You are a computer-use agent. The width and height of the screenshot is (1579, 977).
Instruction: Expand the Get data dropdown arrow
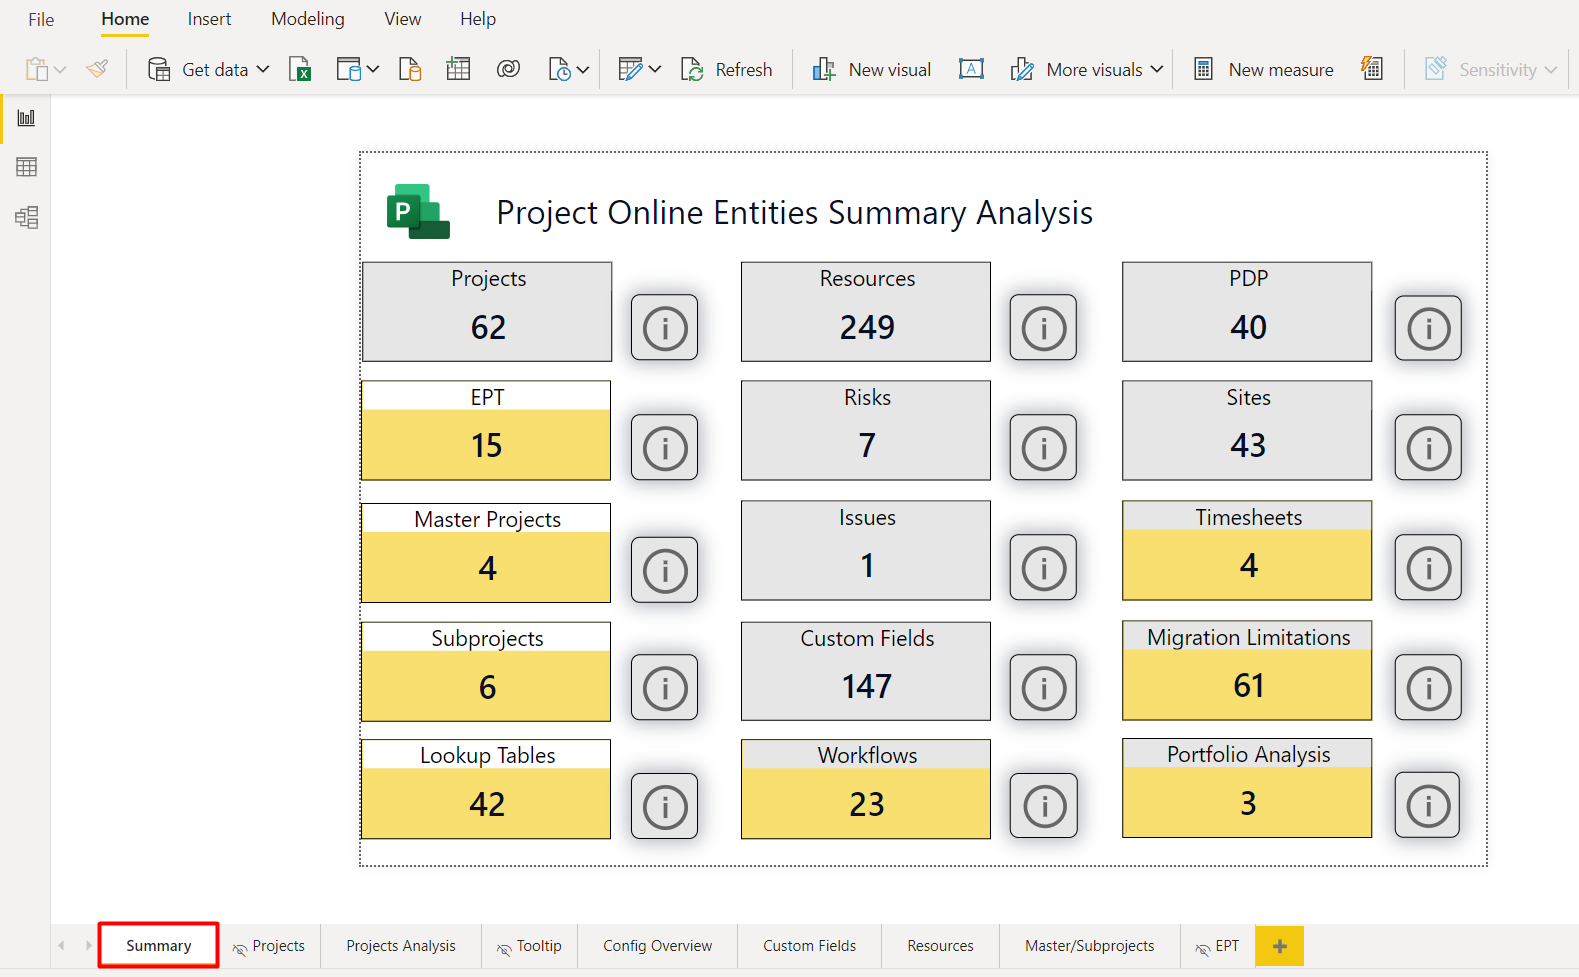(x=263, y=69)
